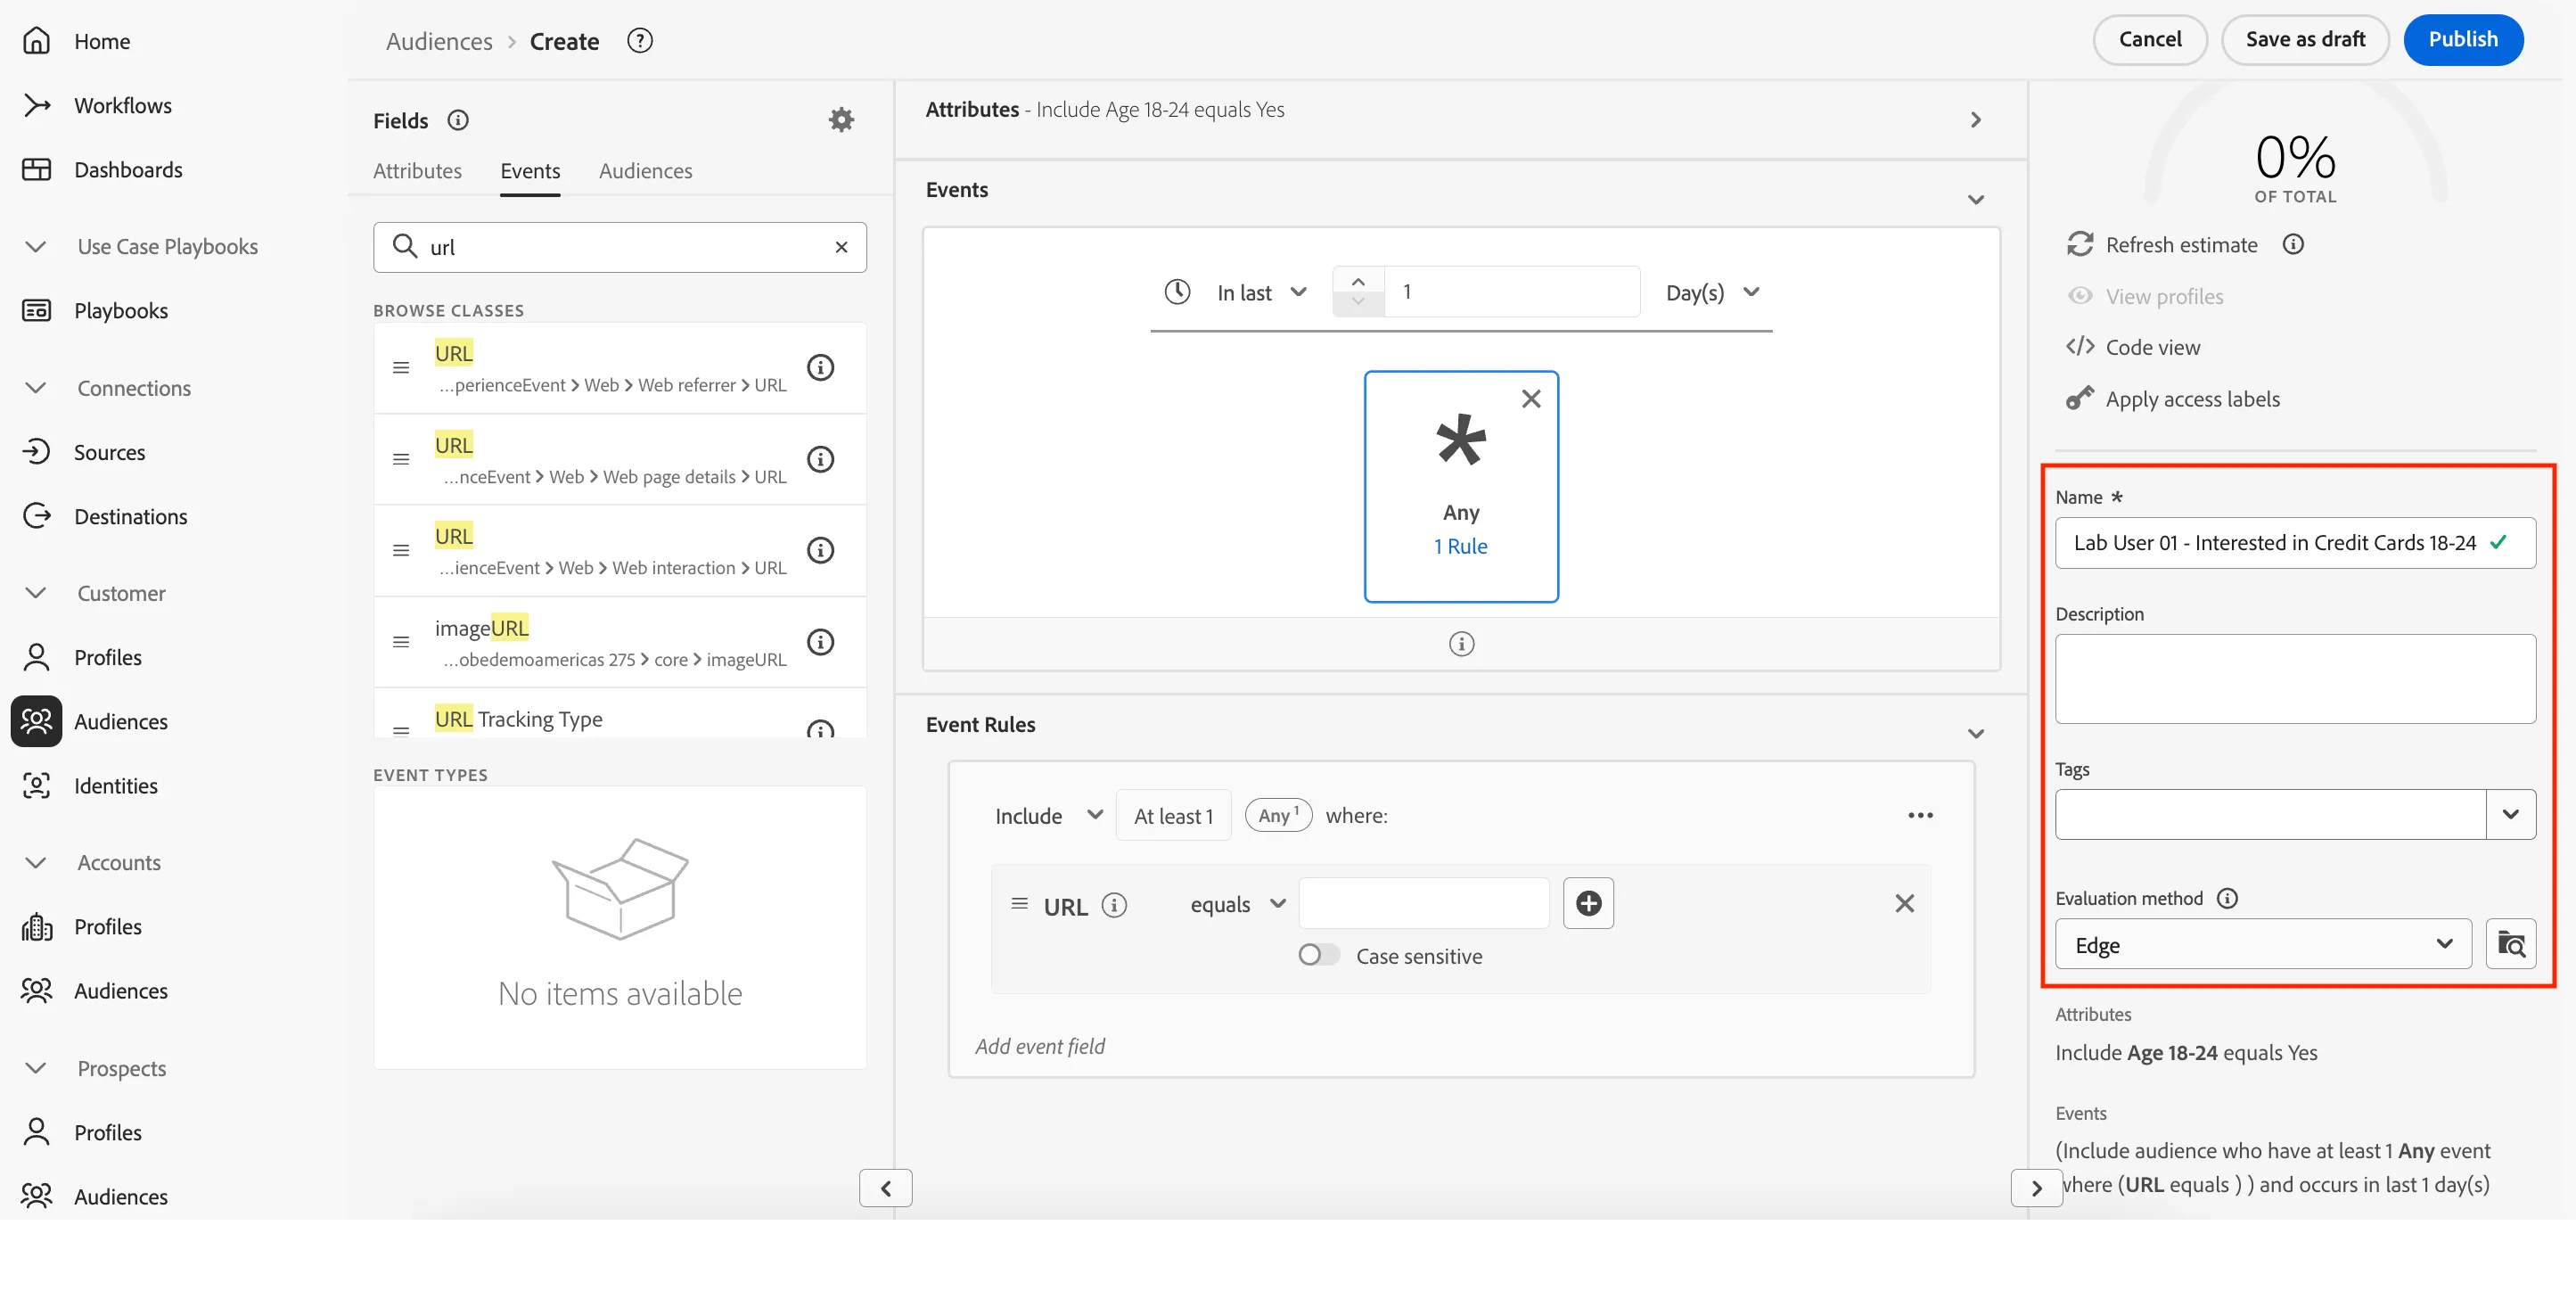Click Refresh estimate
This screenshot has width=2576, height=1291.
(x=2162, y=245)
